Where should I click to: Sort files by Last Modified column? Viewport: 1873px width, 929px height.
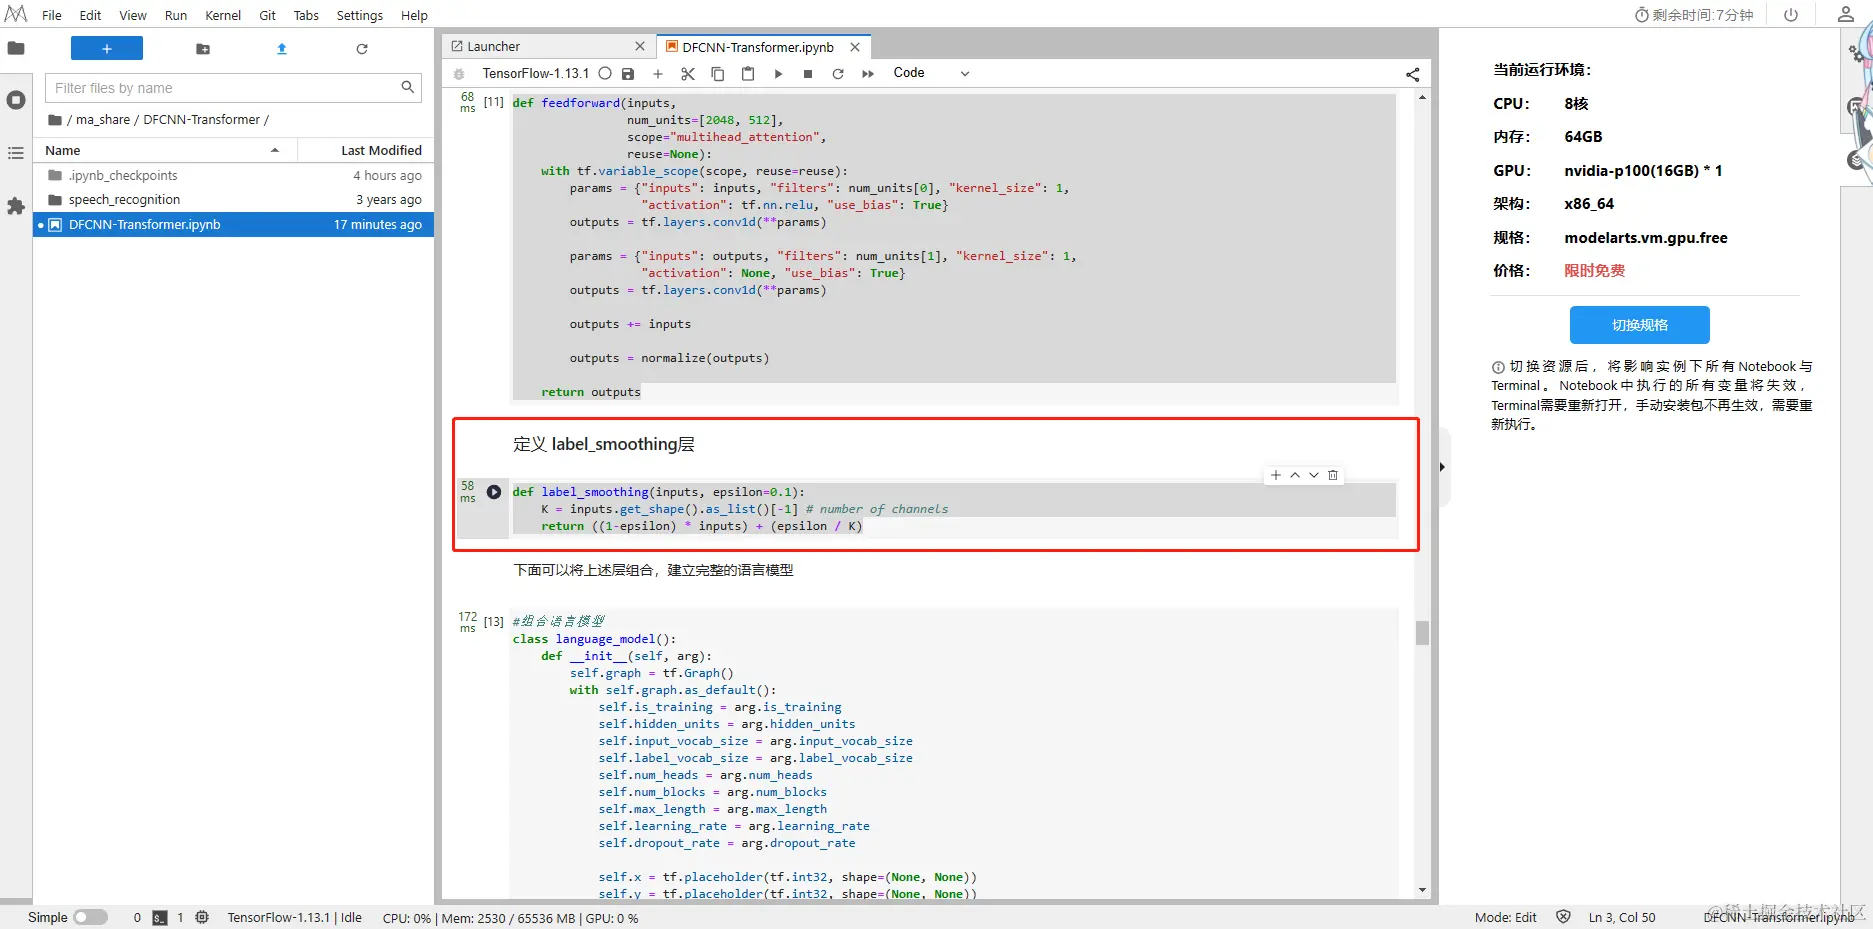click(x=365, y=150)
